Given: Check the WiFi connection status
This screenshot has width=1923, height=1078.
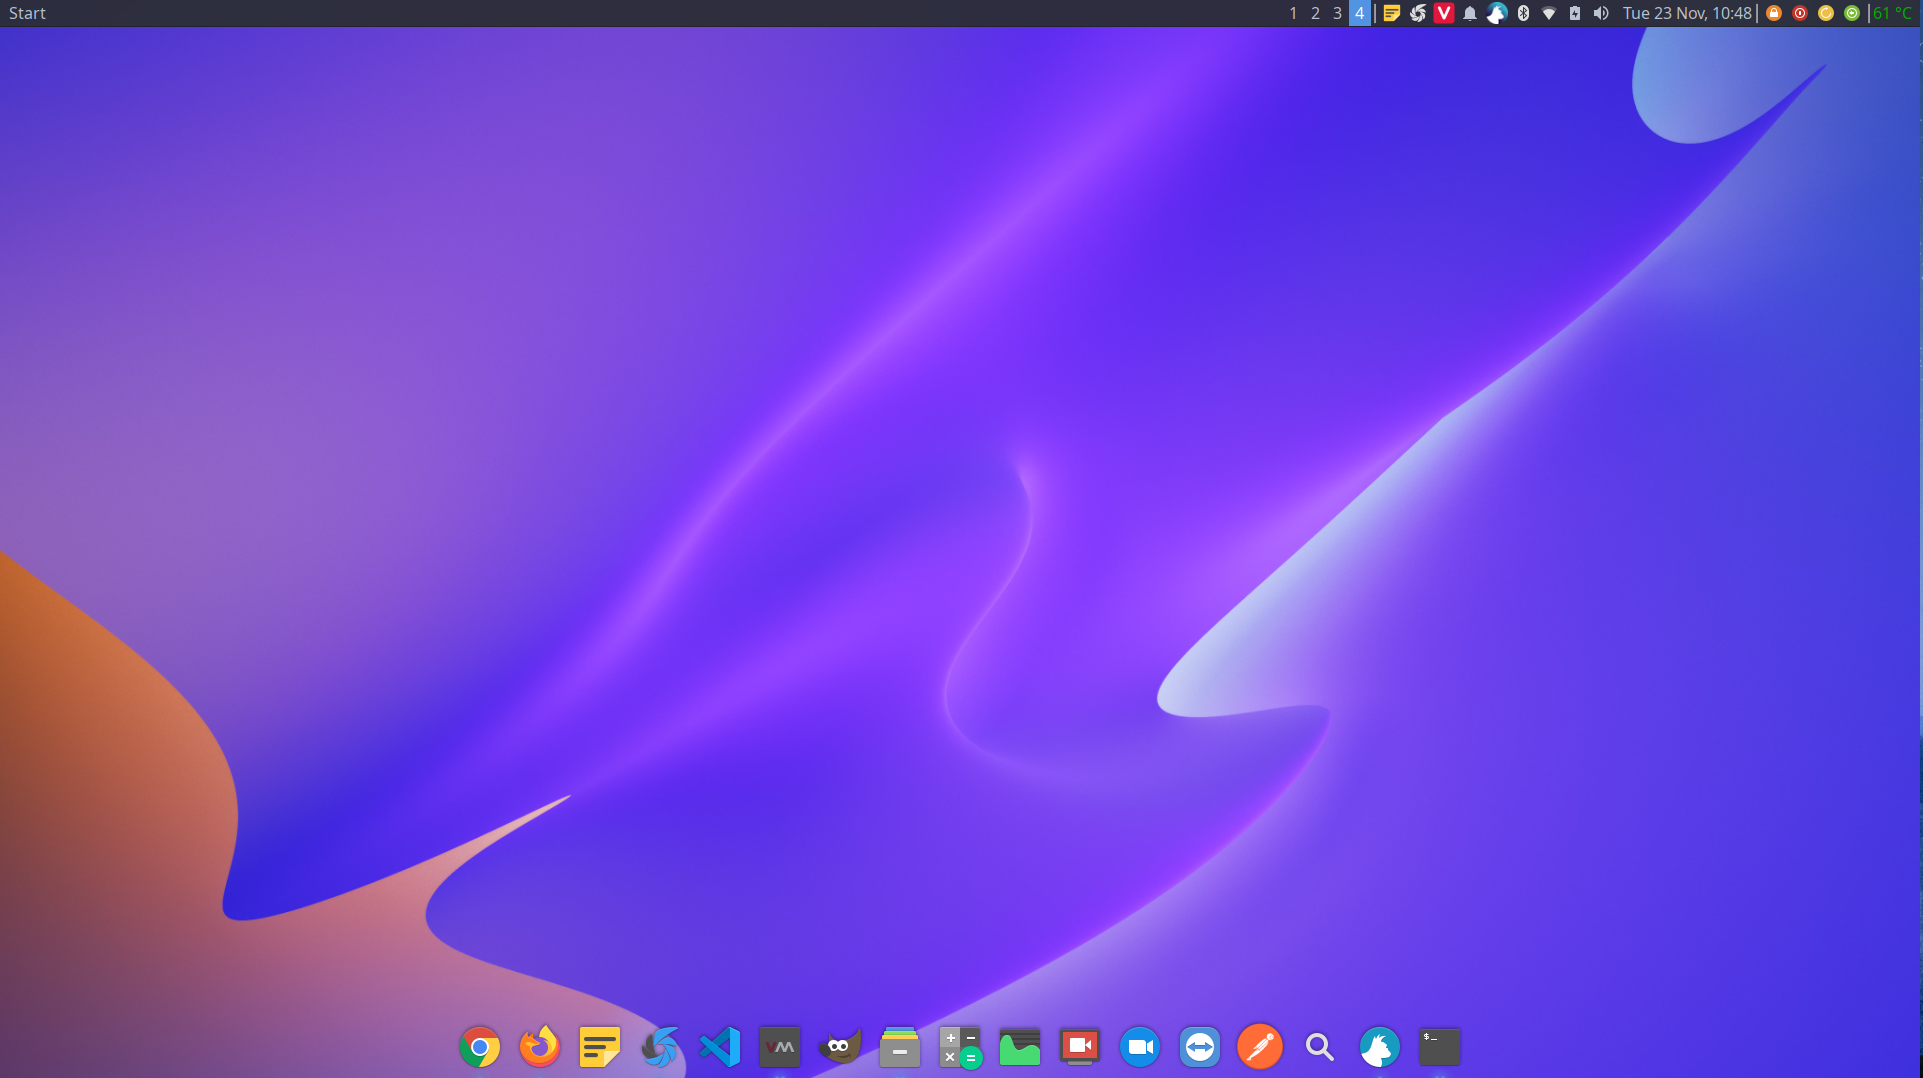Looking at the screenshot, I should pyautogui.click(x=1549, y=13).
